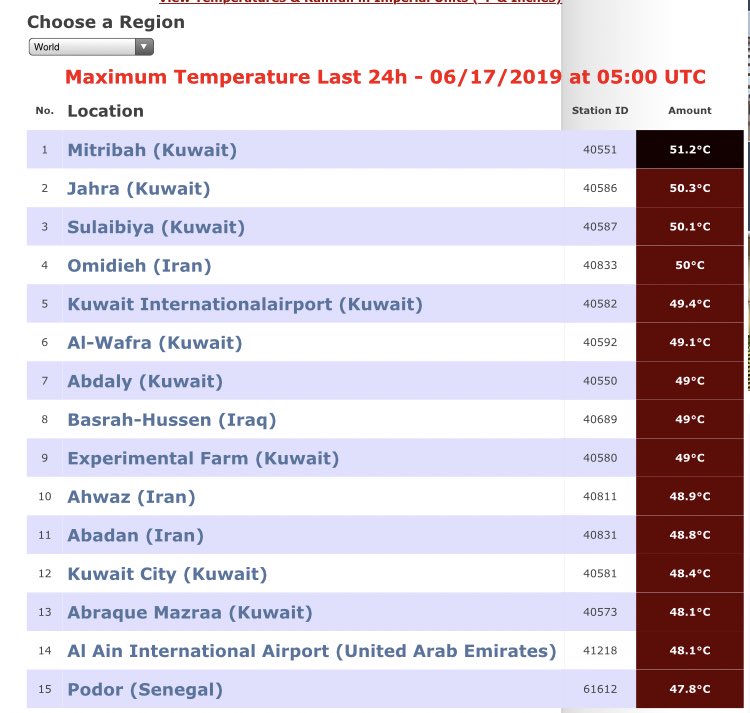The image size is (750, 713).
Task: Open the World region dropdown
Action: [x=91, y=47]
